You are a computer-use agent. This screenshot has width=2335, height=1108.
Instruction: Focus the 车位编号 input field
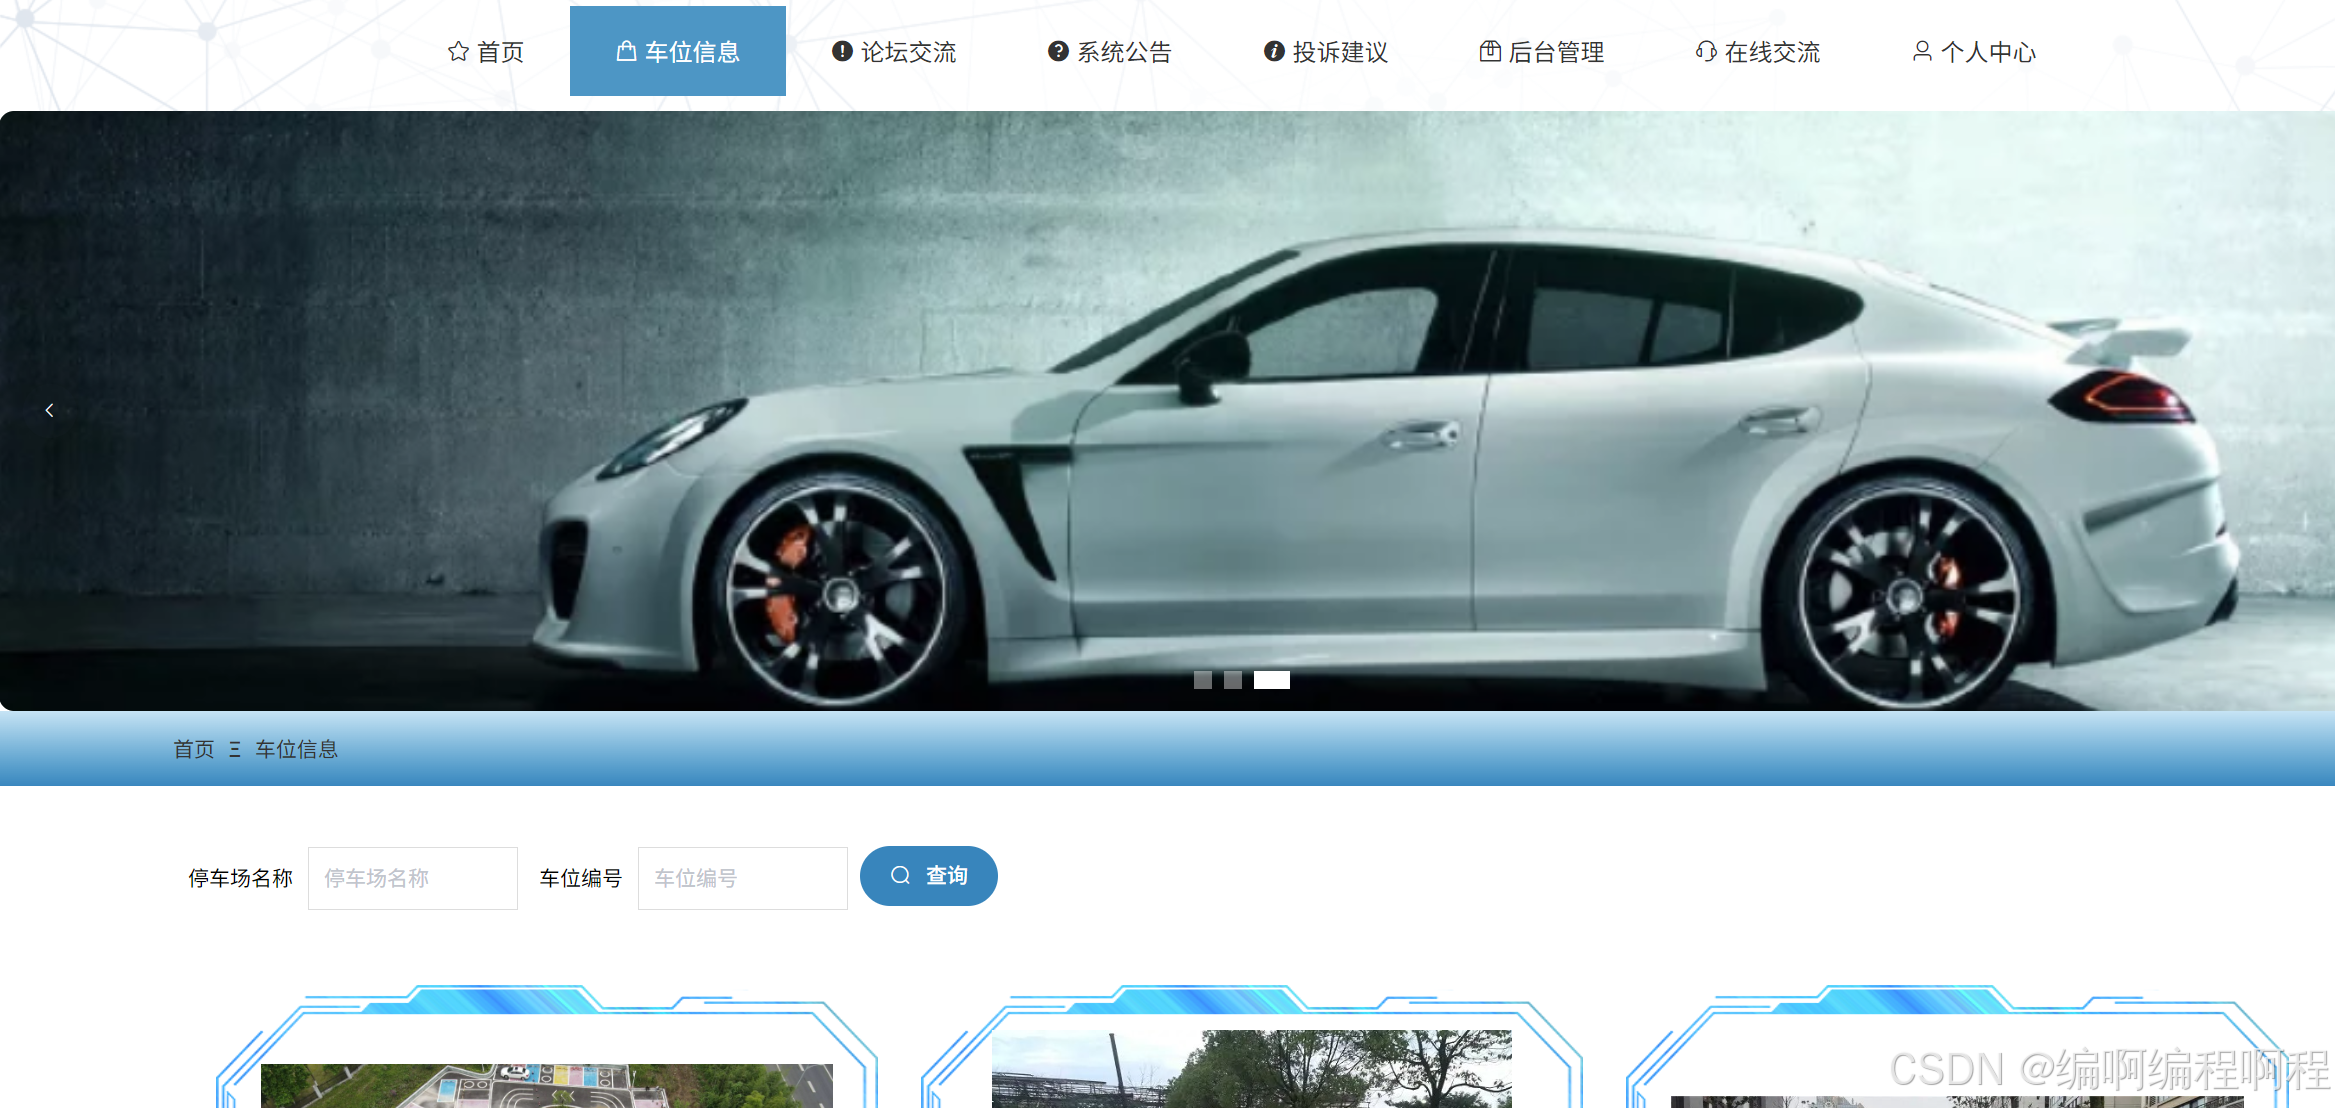pos(743,878)
